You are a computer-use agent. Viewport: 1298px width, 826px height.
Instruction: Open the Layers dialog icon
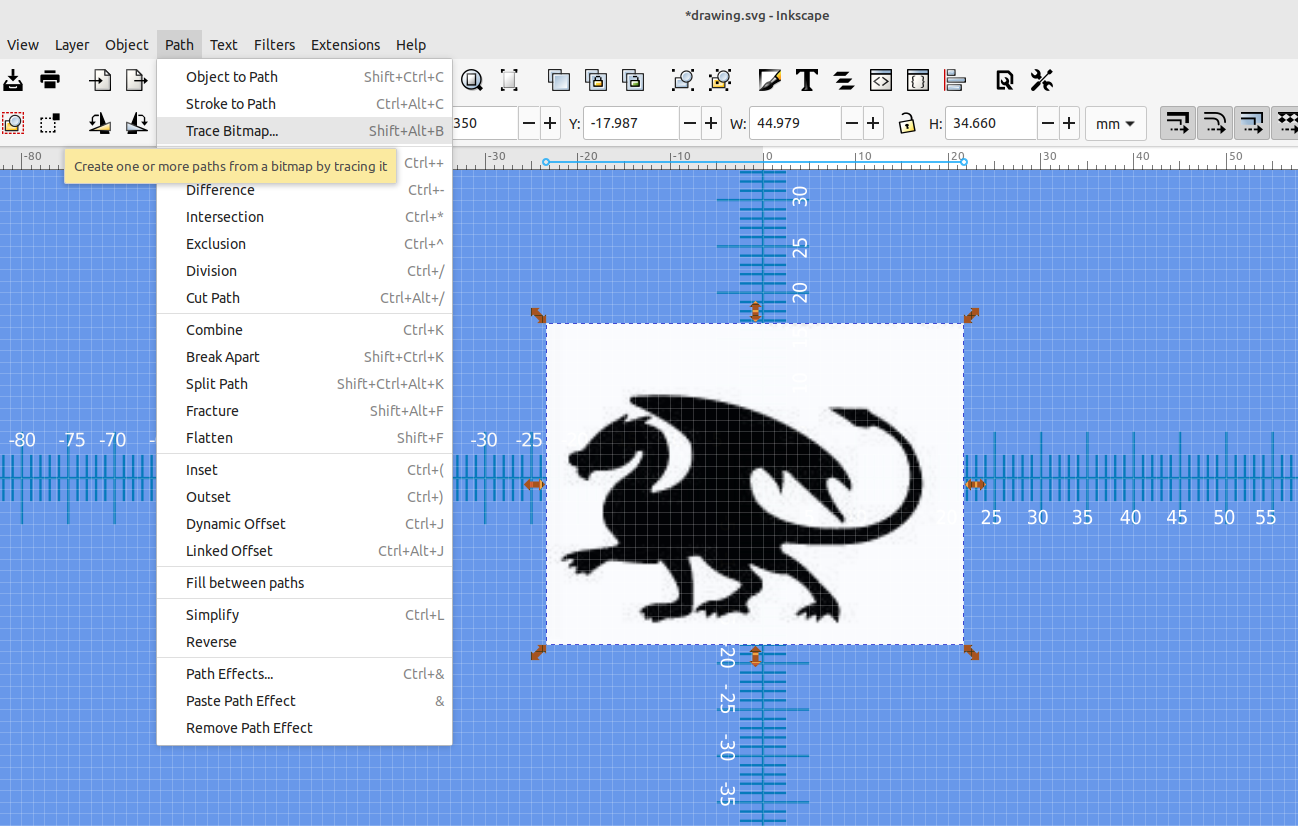coord(841,80)
